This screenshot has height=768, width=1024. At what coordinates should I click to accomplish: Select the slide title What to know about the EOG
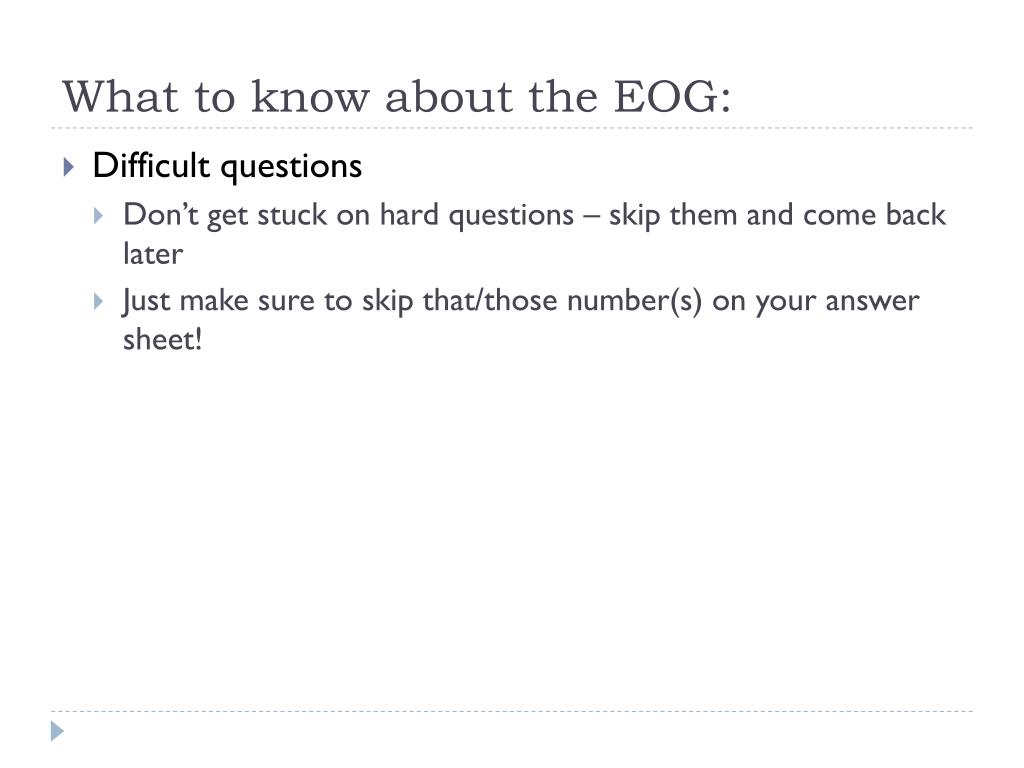[x=396, y=97]
